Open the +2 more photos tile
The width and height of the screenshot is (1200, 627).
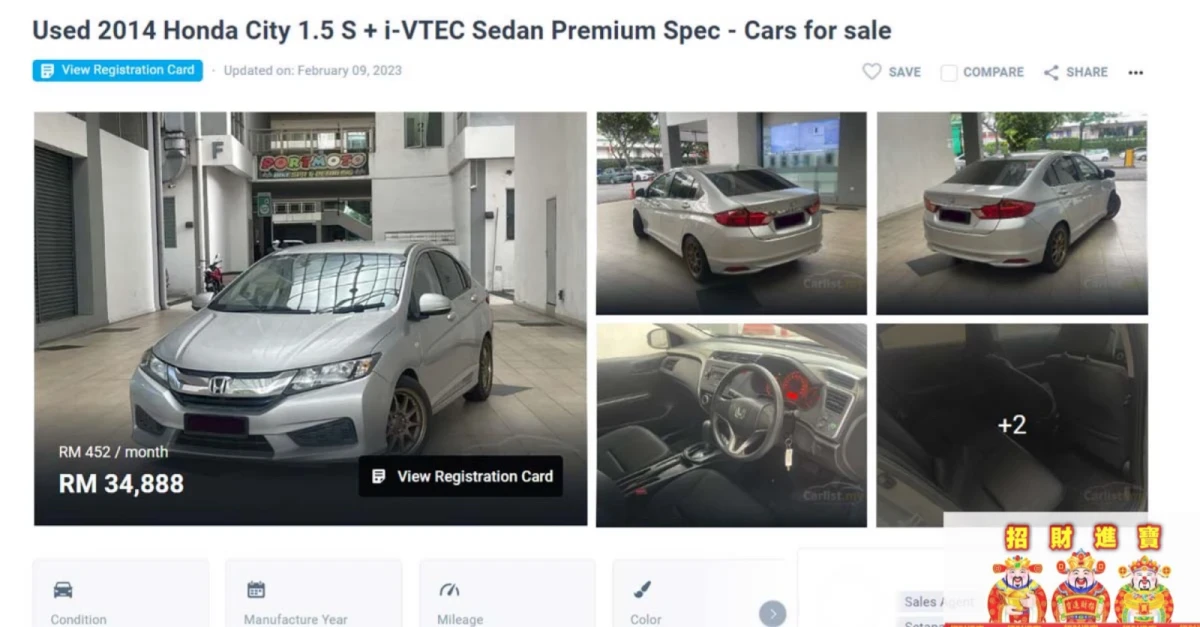tap(1012, 425)
